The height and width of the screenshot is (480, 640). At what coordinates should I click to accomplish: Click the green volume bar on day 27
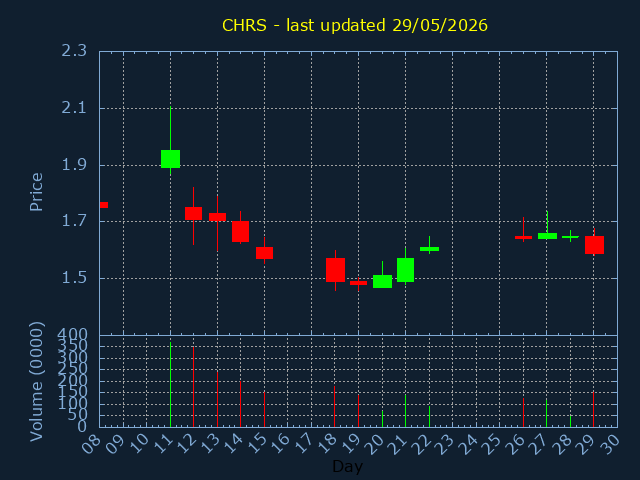point(546,413)
